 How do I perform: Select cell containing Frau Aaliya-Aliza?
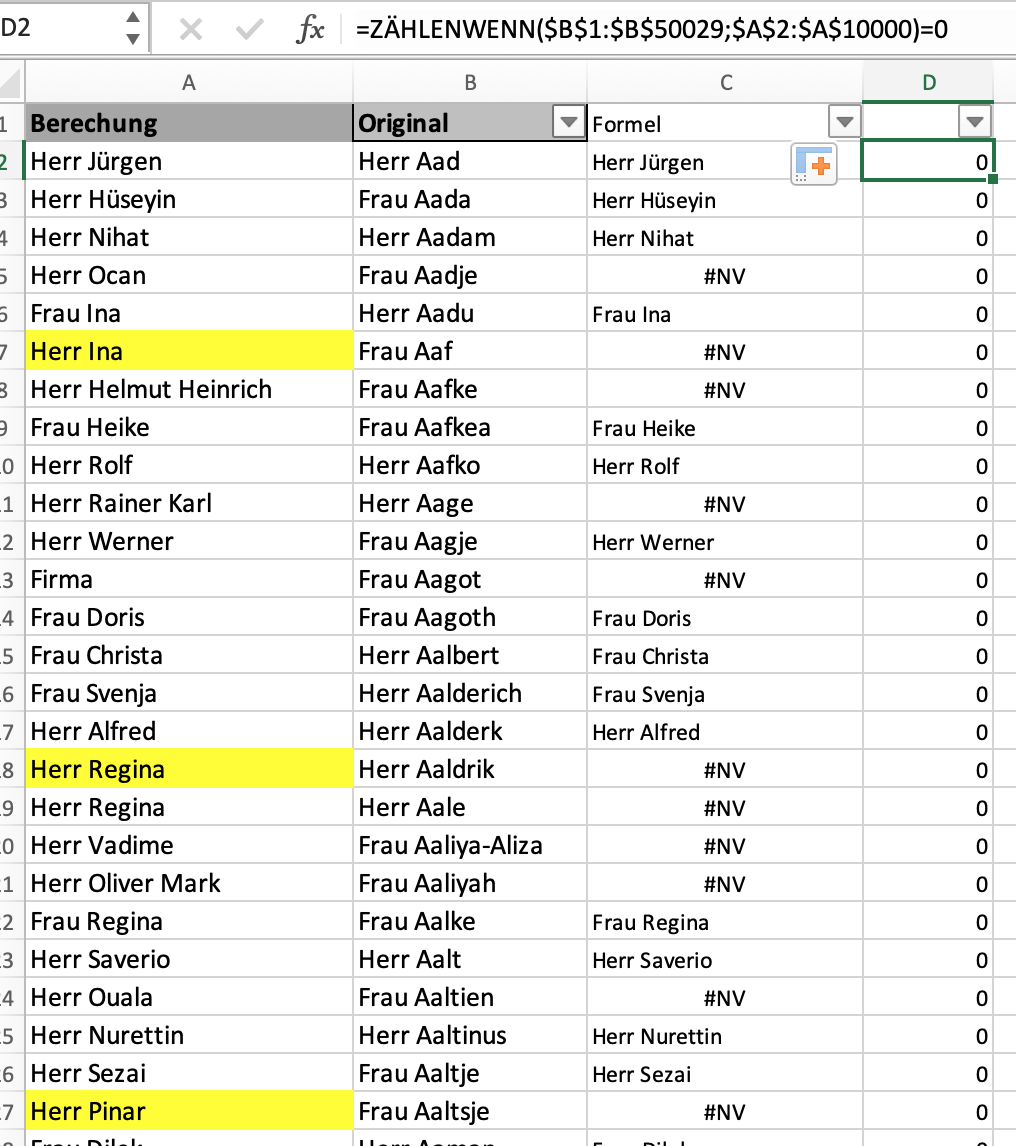470,846
